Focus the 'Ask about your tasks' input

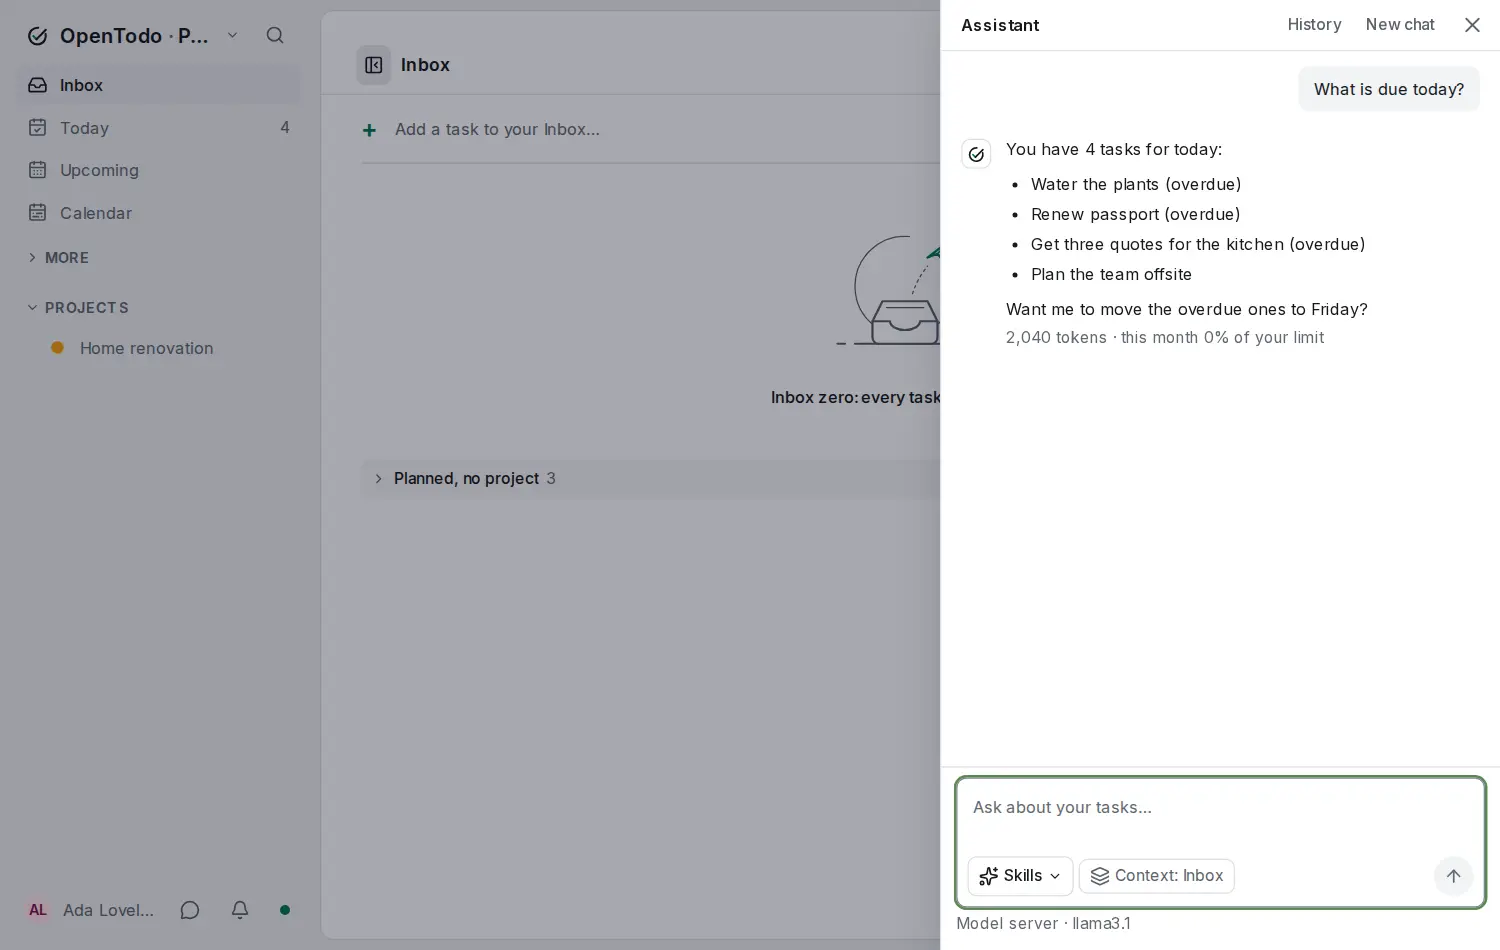[x=1220, y=808]
